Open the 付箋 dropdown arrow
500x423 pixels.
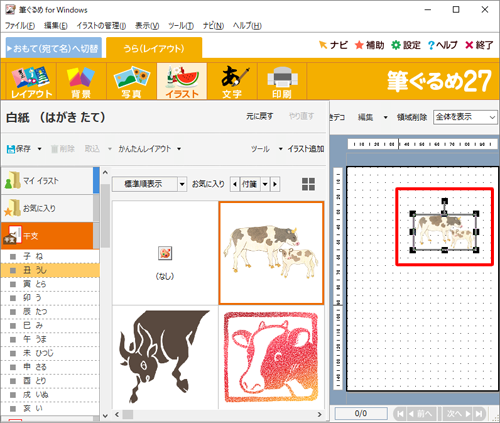[265, 184]
